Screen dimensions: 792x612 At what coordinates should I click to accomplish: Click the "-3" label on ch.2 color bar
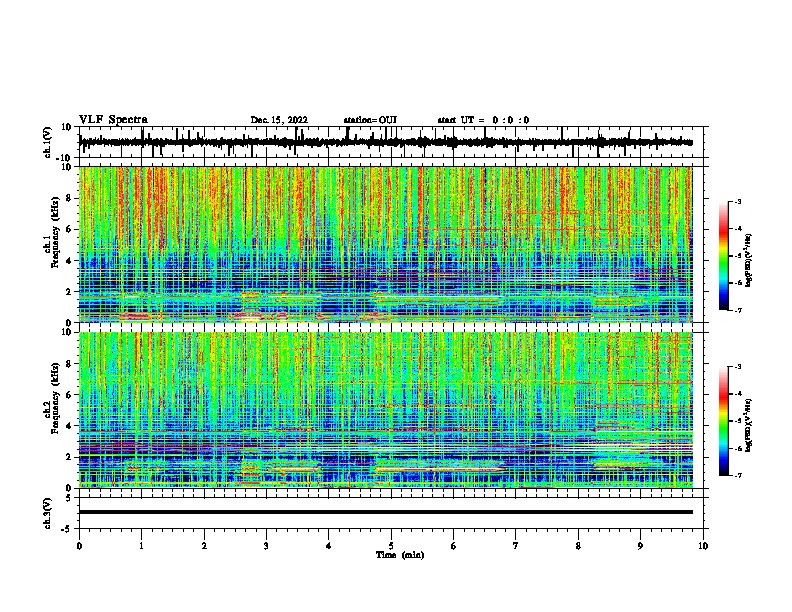click(x=738, y=367)
